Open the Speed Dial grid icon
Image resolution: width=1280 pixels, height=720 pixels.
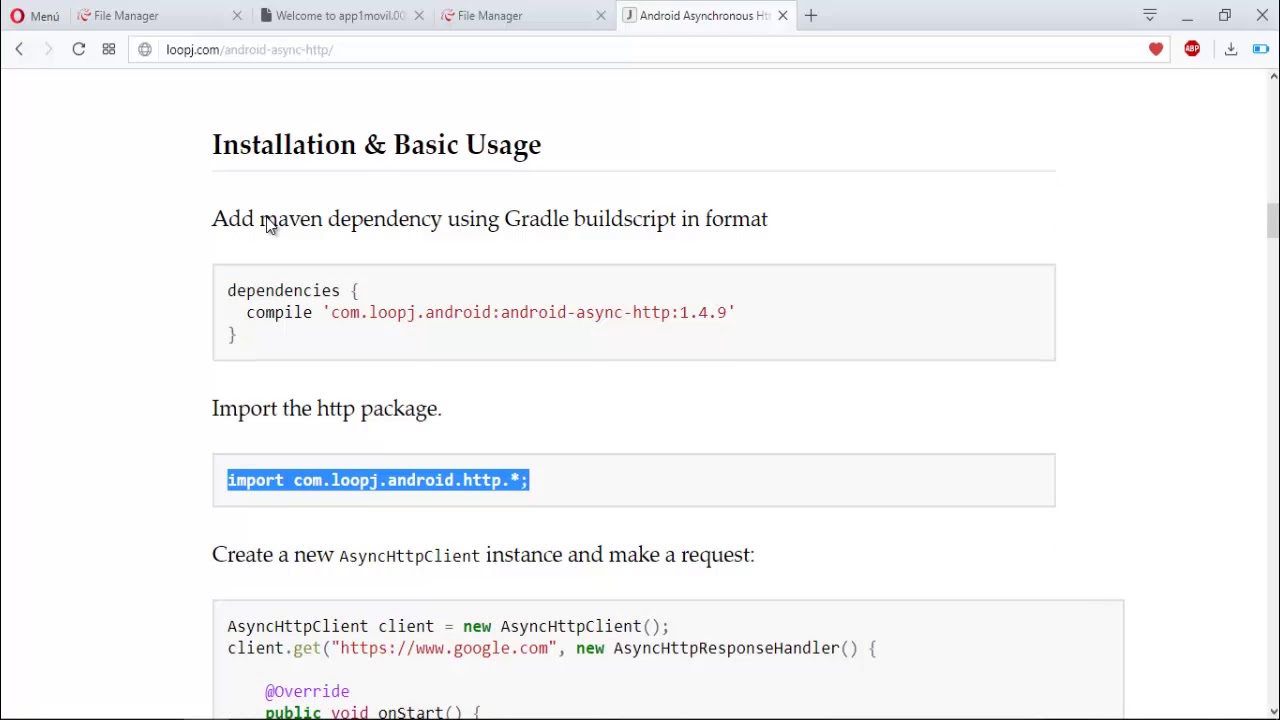(108, 49)
